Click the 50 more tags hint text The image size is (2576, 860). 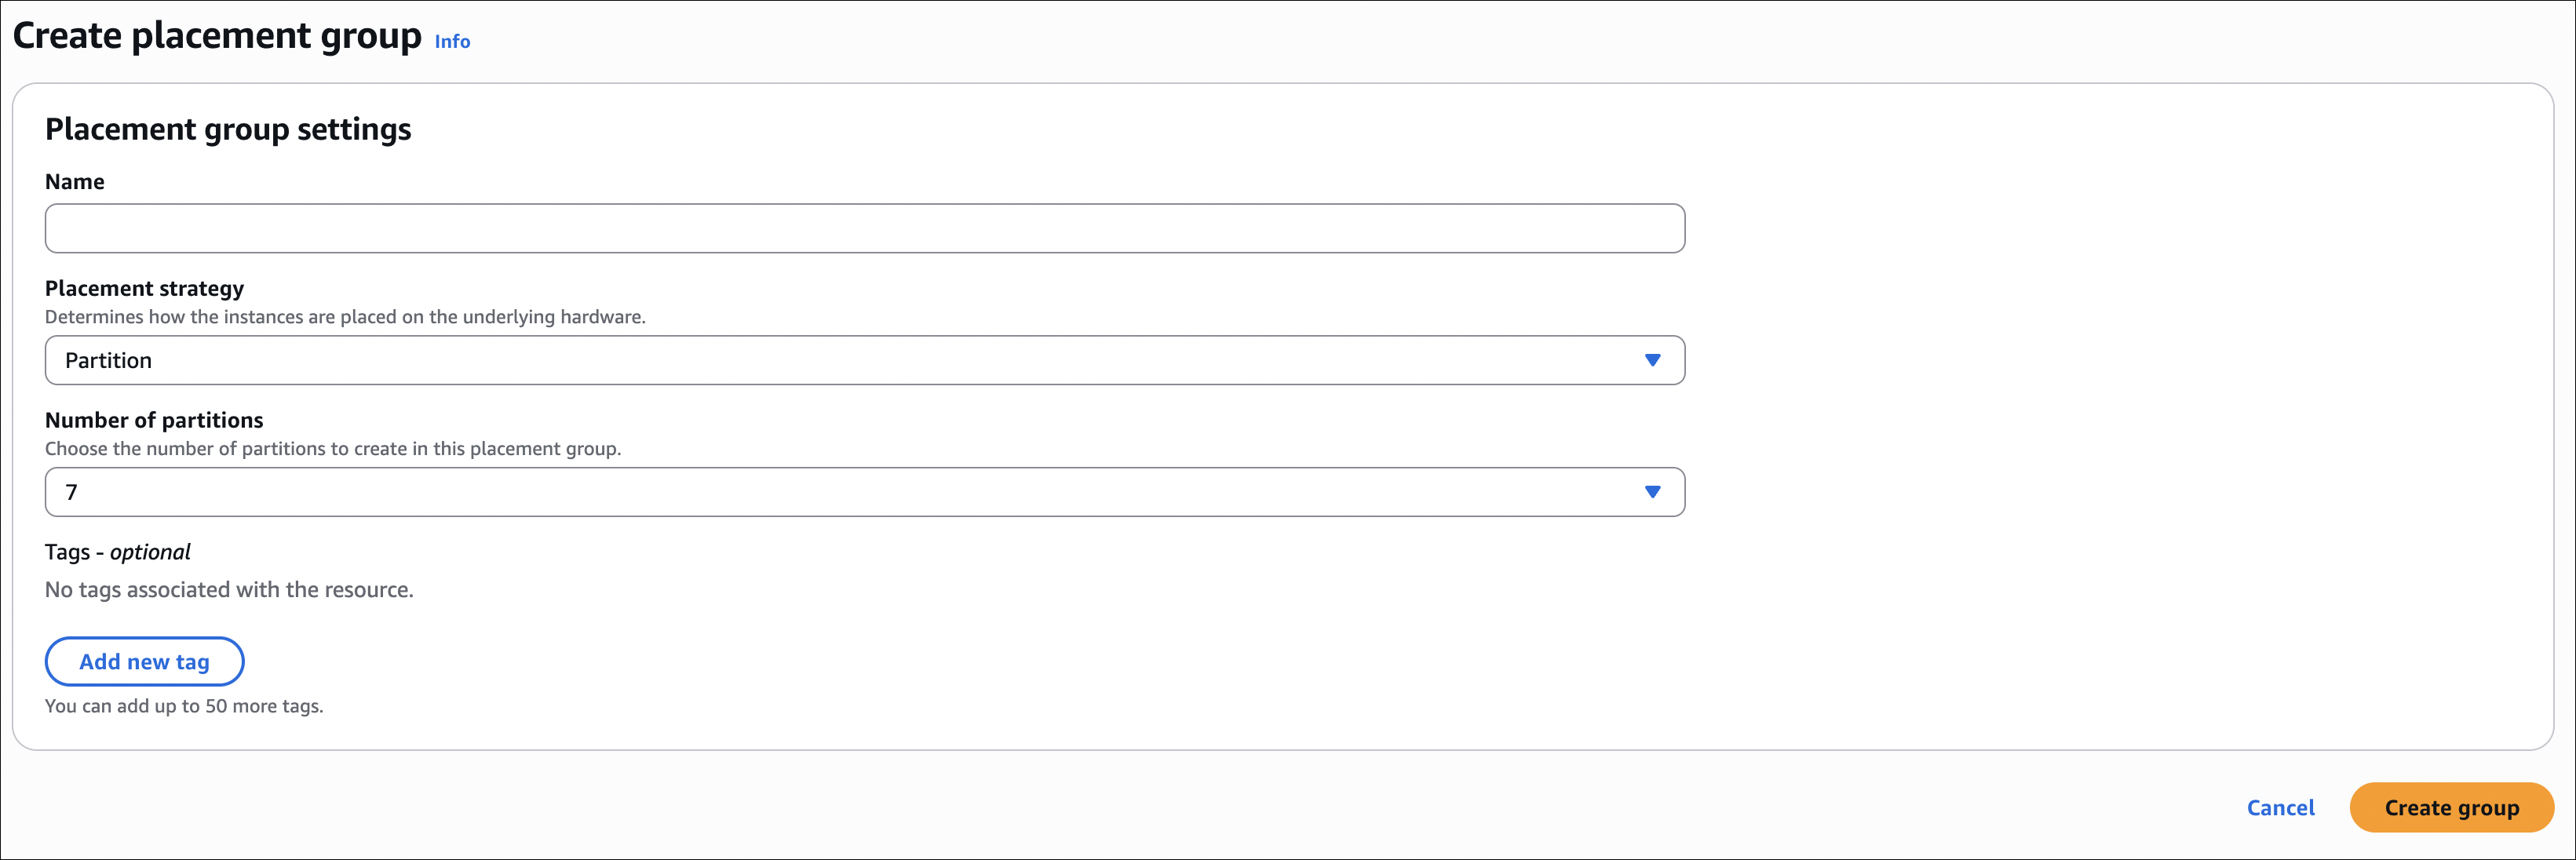coord(184,706)
